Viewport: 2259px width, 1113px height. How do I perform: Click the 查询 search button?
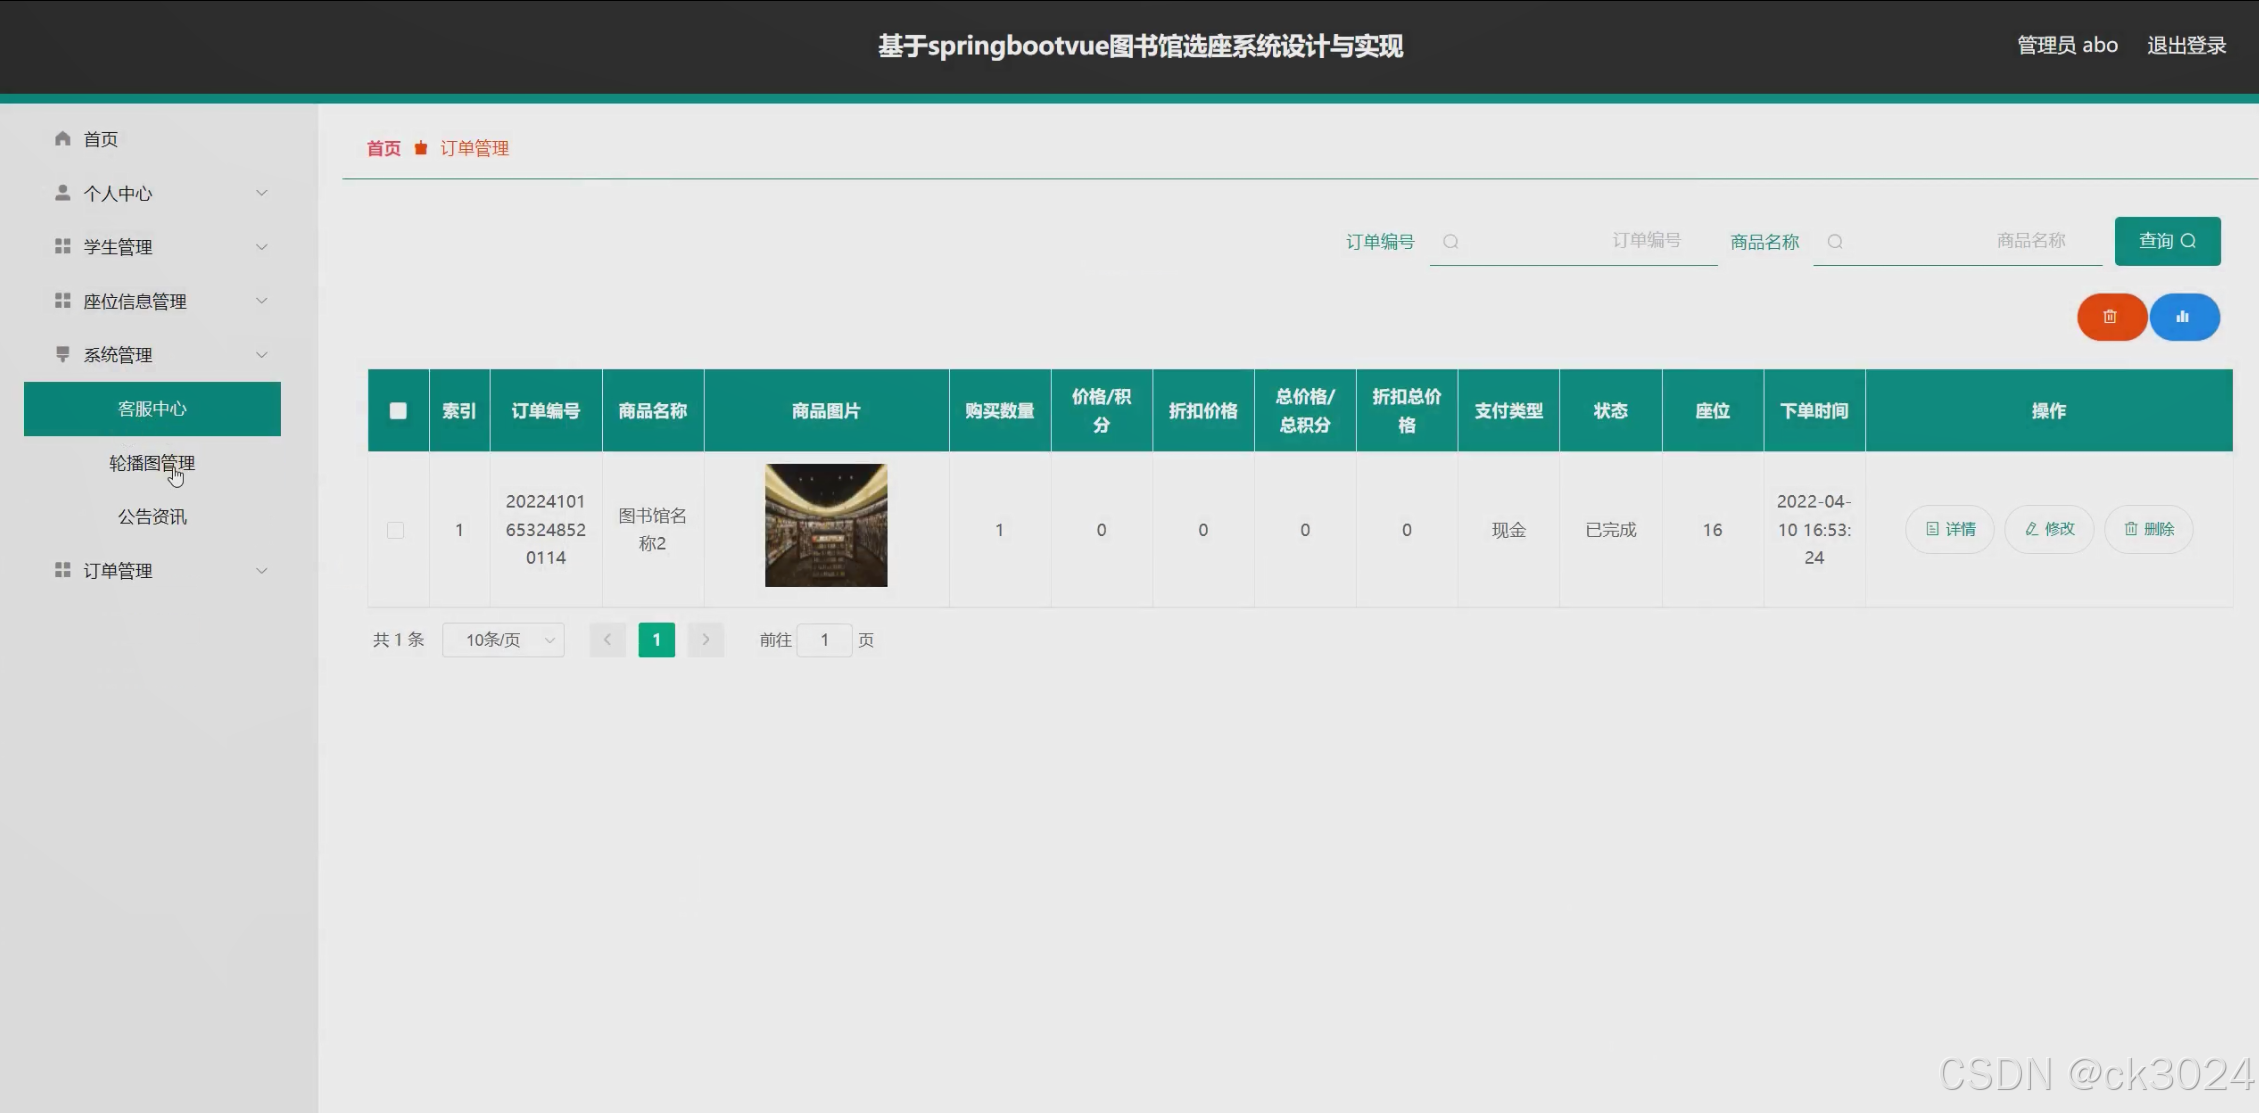2167,241
